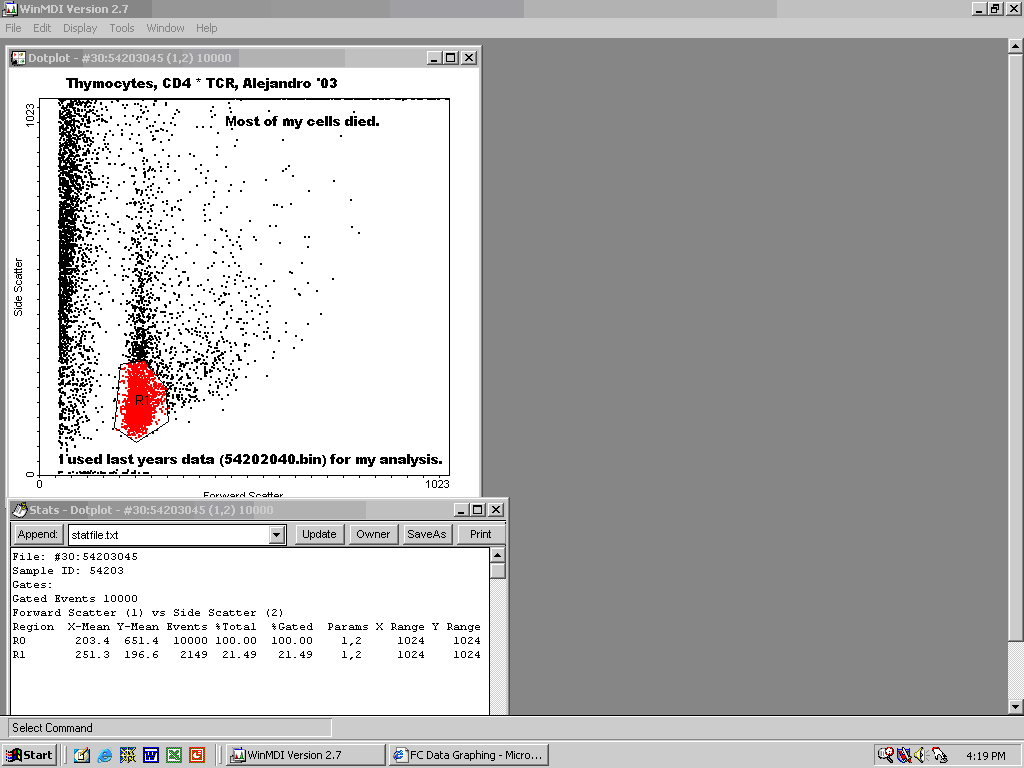Open the Window menu
Image resolution: width=1024 pixels, height=768 pixels.
[165, 28]
